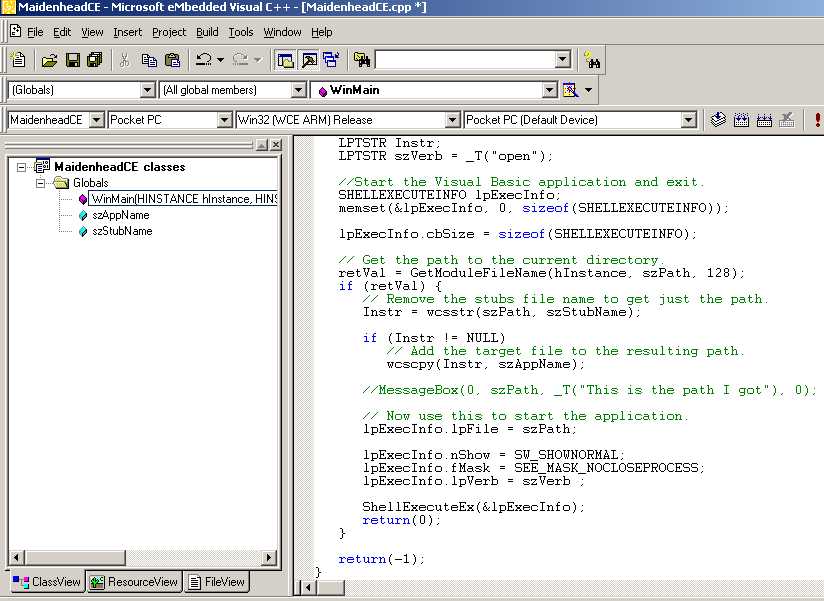Collapse the Globals folder node
The image size is (824, 601).
point(40,183)
